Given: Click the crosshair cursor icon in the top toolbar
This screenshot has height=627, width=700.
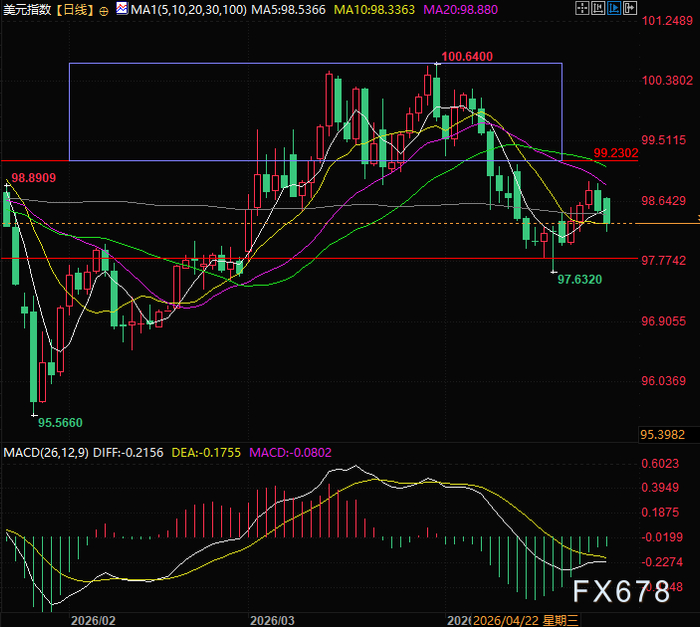Looking at the screenshot, I should [x=582, y=8].
